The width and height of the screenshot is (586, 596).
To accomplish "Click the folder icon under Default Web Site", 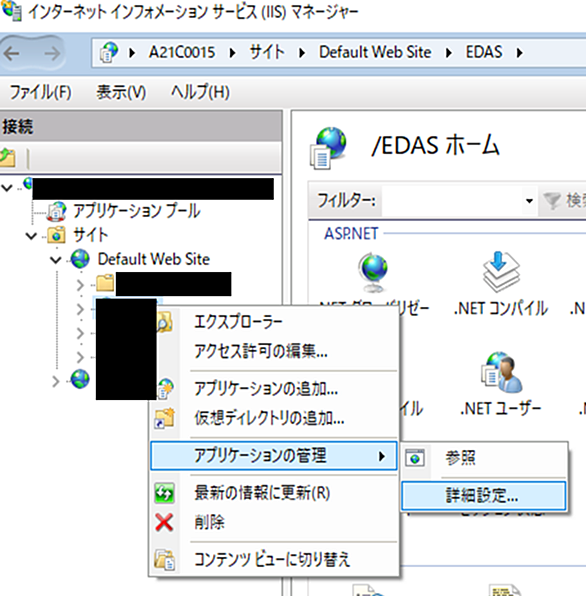I will pos(105,283).
